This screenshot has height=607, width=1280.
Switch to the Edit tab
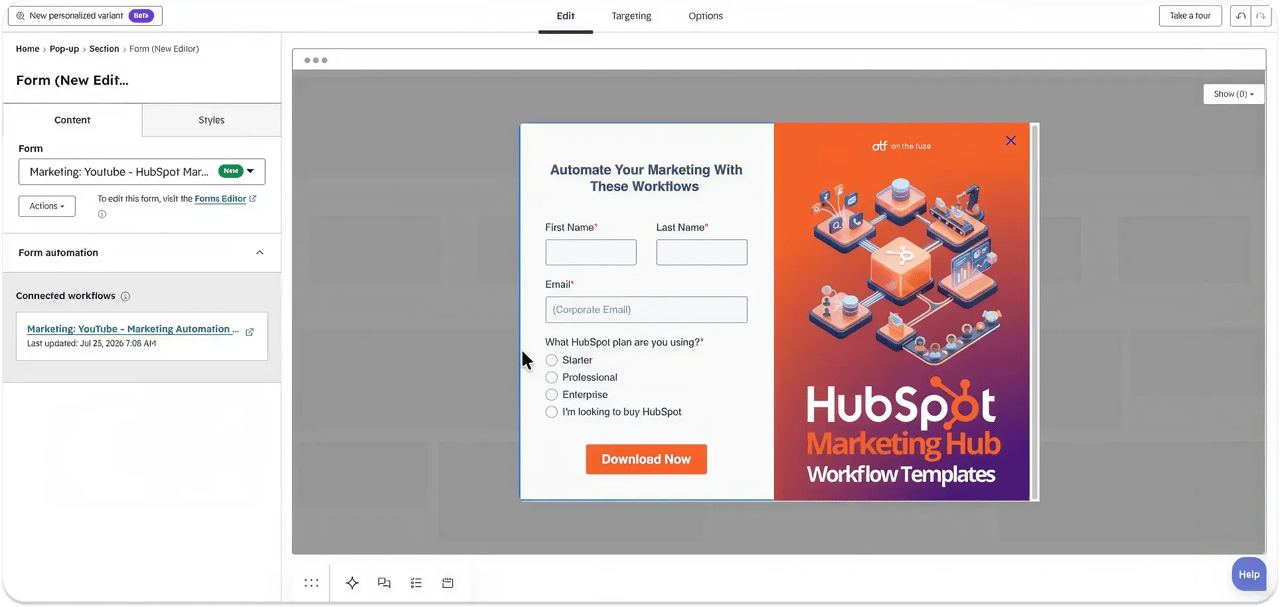566,16
